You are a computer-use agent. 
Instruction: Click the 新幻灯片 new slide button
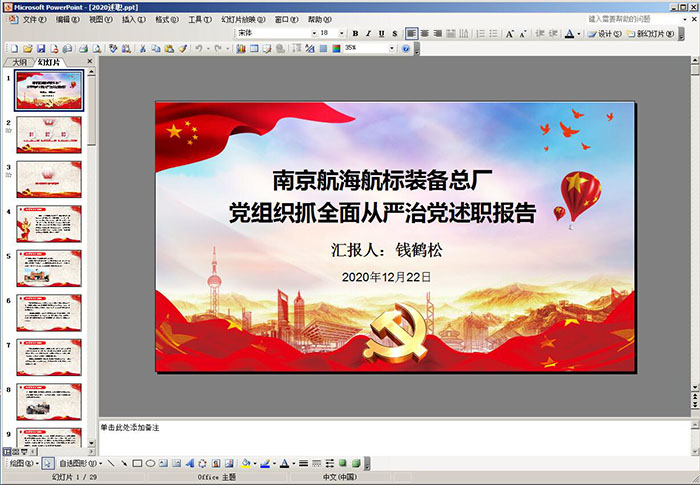click(x=650, y=33)
